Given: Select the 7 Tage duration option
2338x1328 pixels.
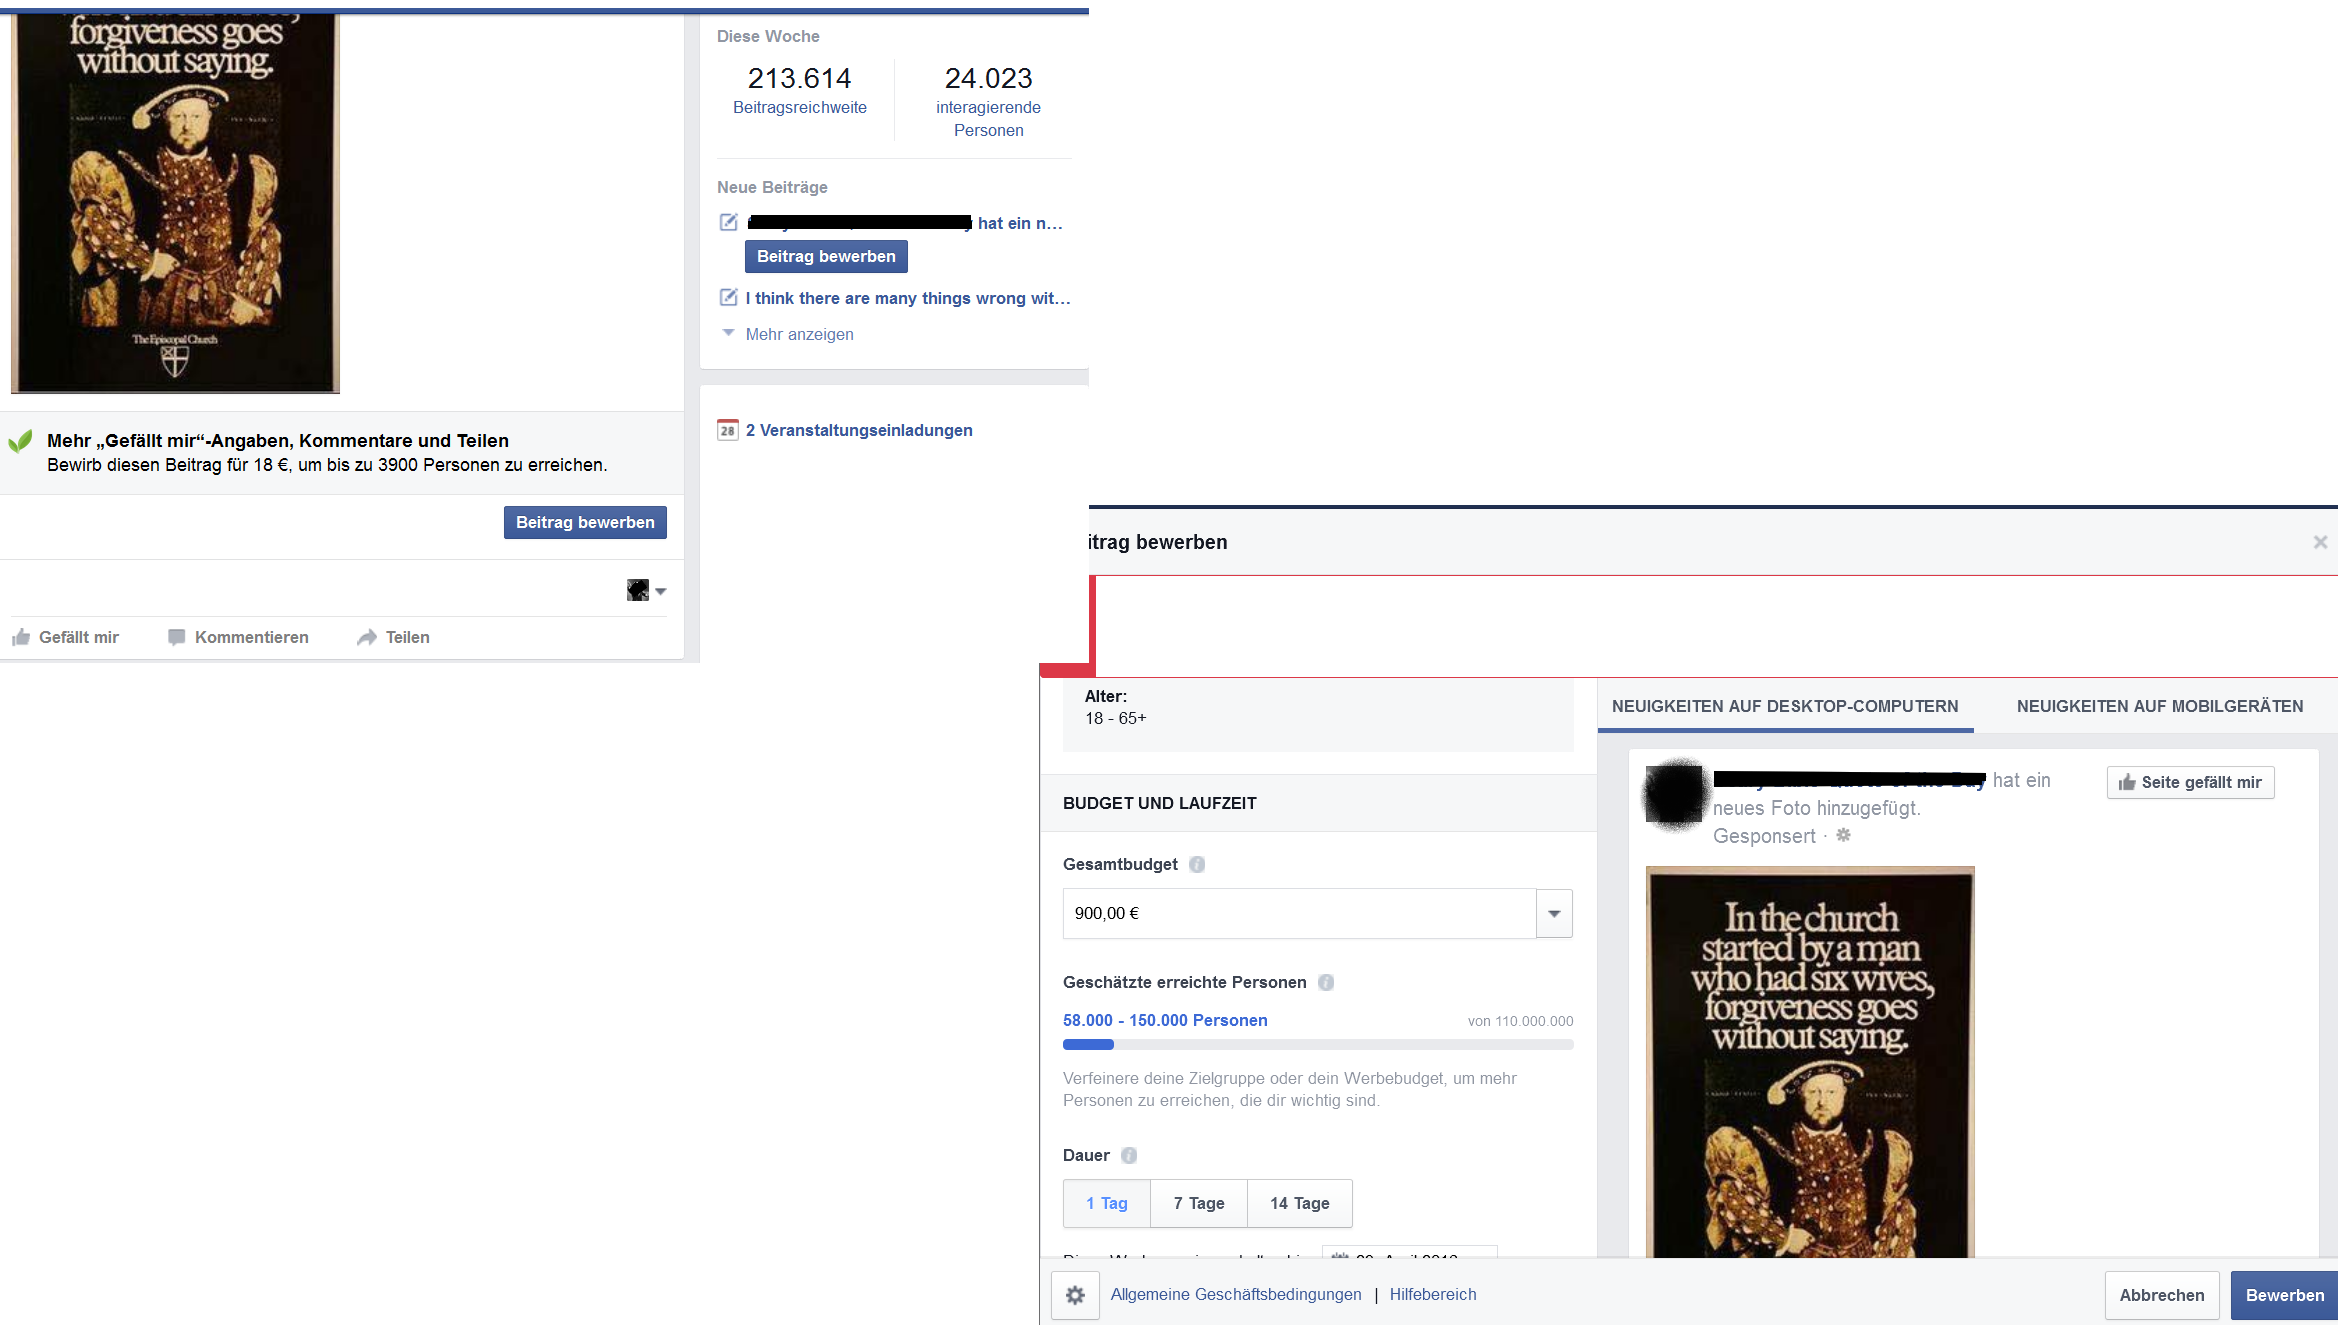Looking at the screenshot, I should pos(1199,1203).
